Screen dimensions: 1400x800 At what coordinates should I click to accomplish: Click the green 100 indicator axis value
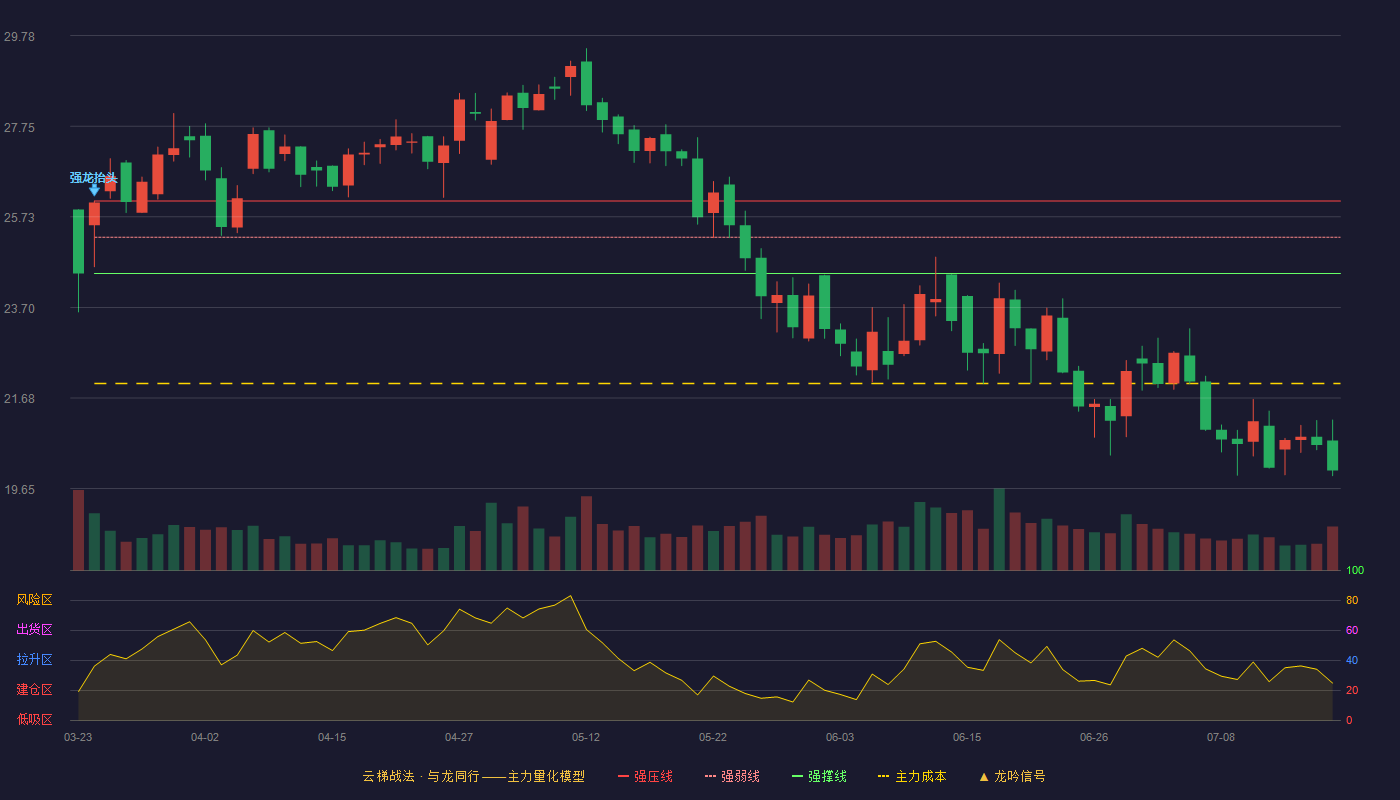point(1355,571)
